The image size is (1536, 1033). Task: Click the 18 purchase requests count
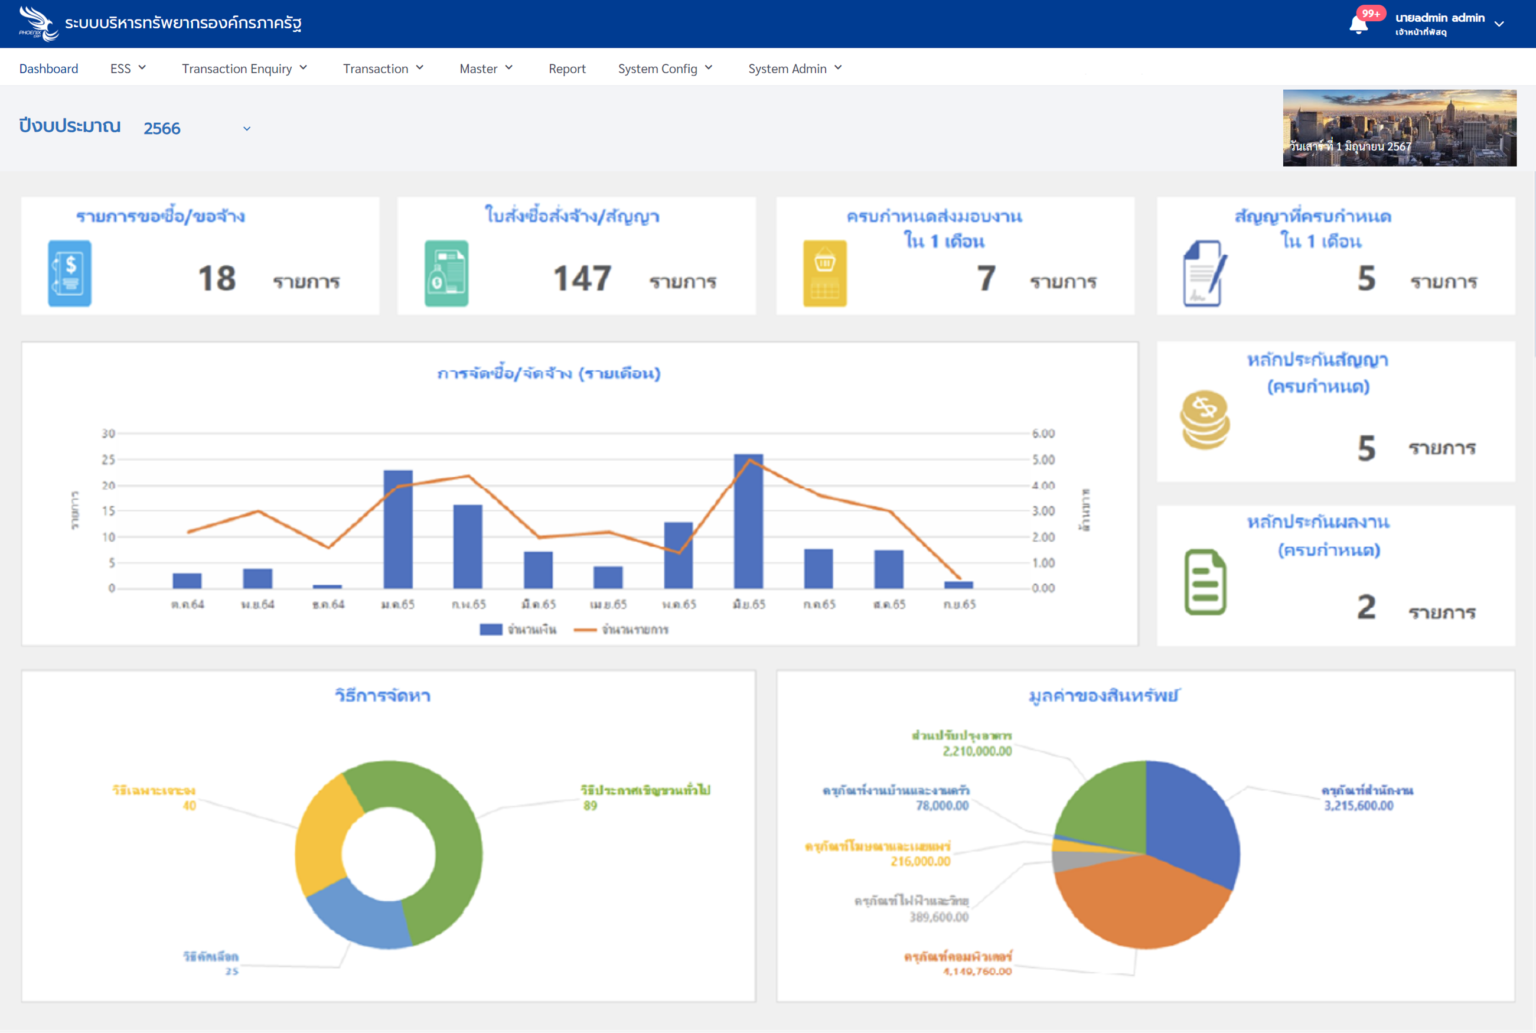click(217, 278)
